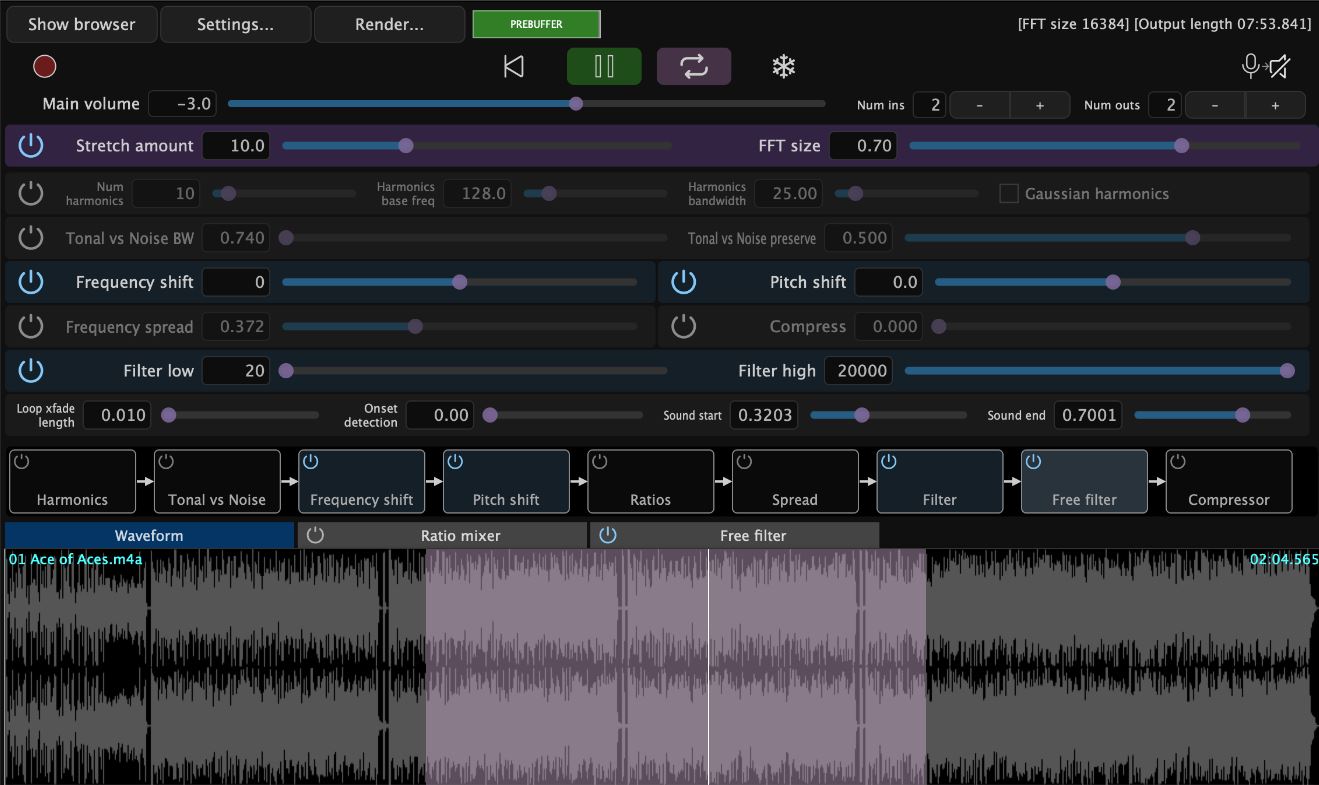Decrease Num ins with minus button

[x=979, y=105]
